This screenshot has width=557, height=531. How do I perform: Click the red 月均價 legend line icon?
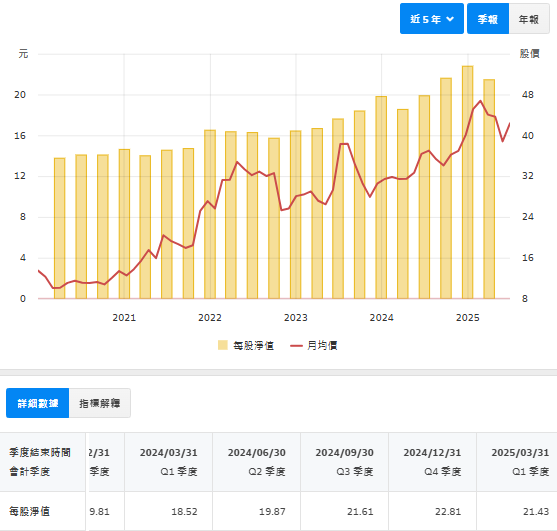296,345
